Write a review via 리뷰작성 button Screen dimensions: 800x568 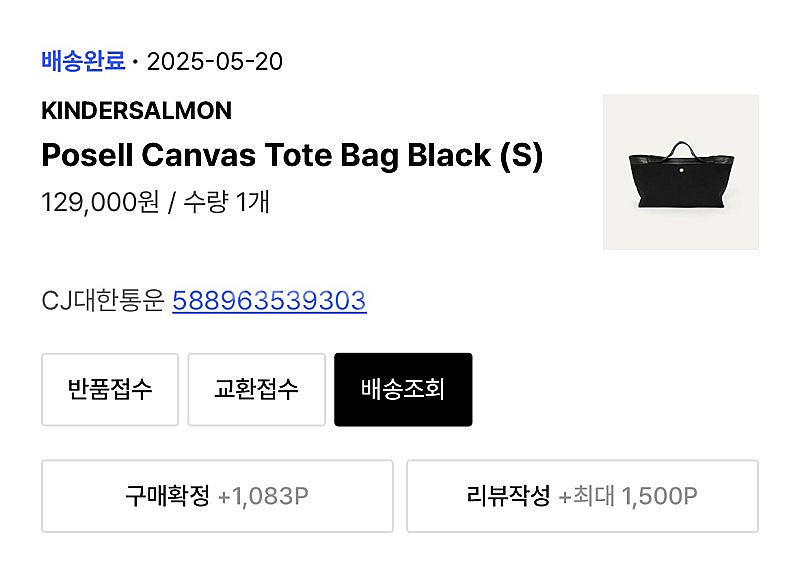(x=582, y=496)
